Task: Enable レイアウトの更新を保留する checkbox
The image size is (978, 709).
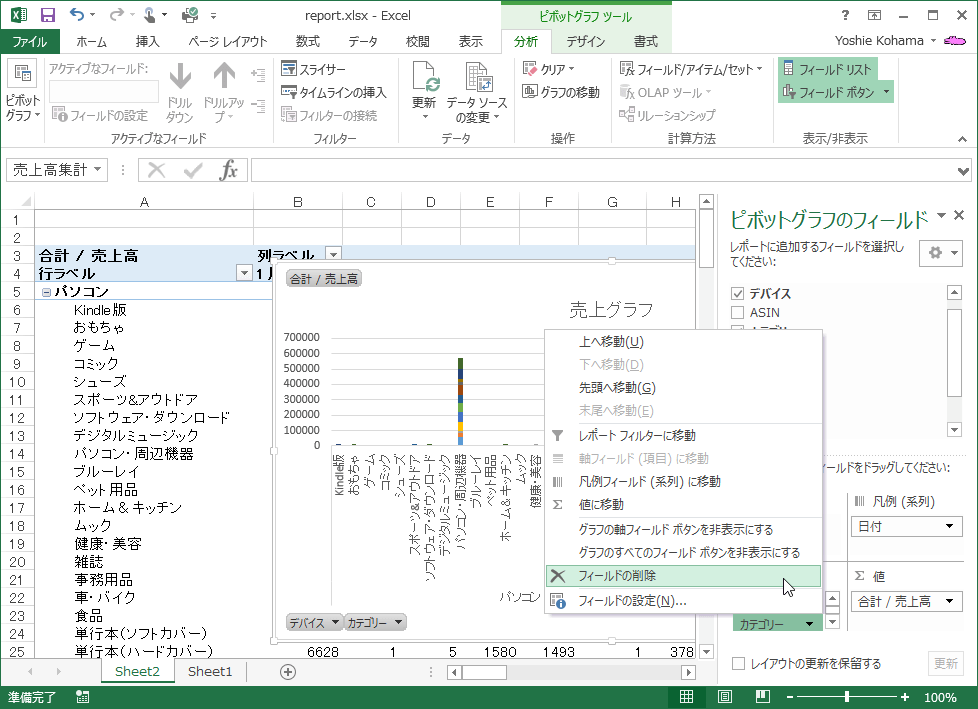Action: click(738, 663)
